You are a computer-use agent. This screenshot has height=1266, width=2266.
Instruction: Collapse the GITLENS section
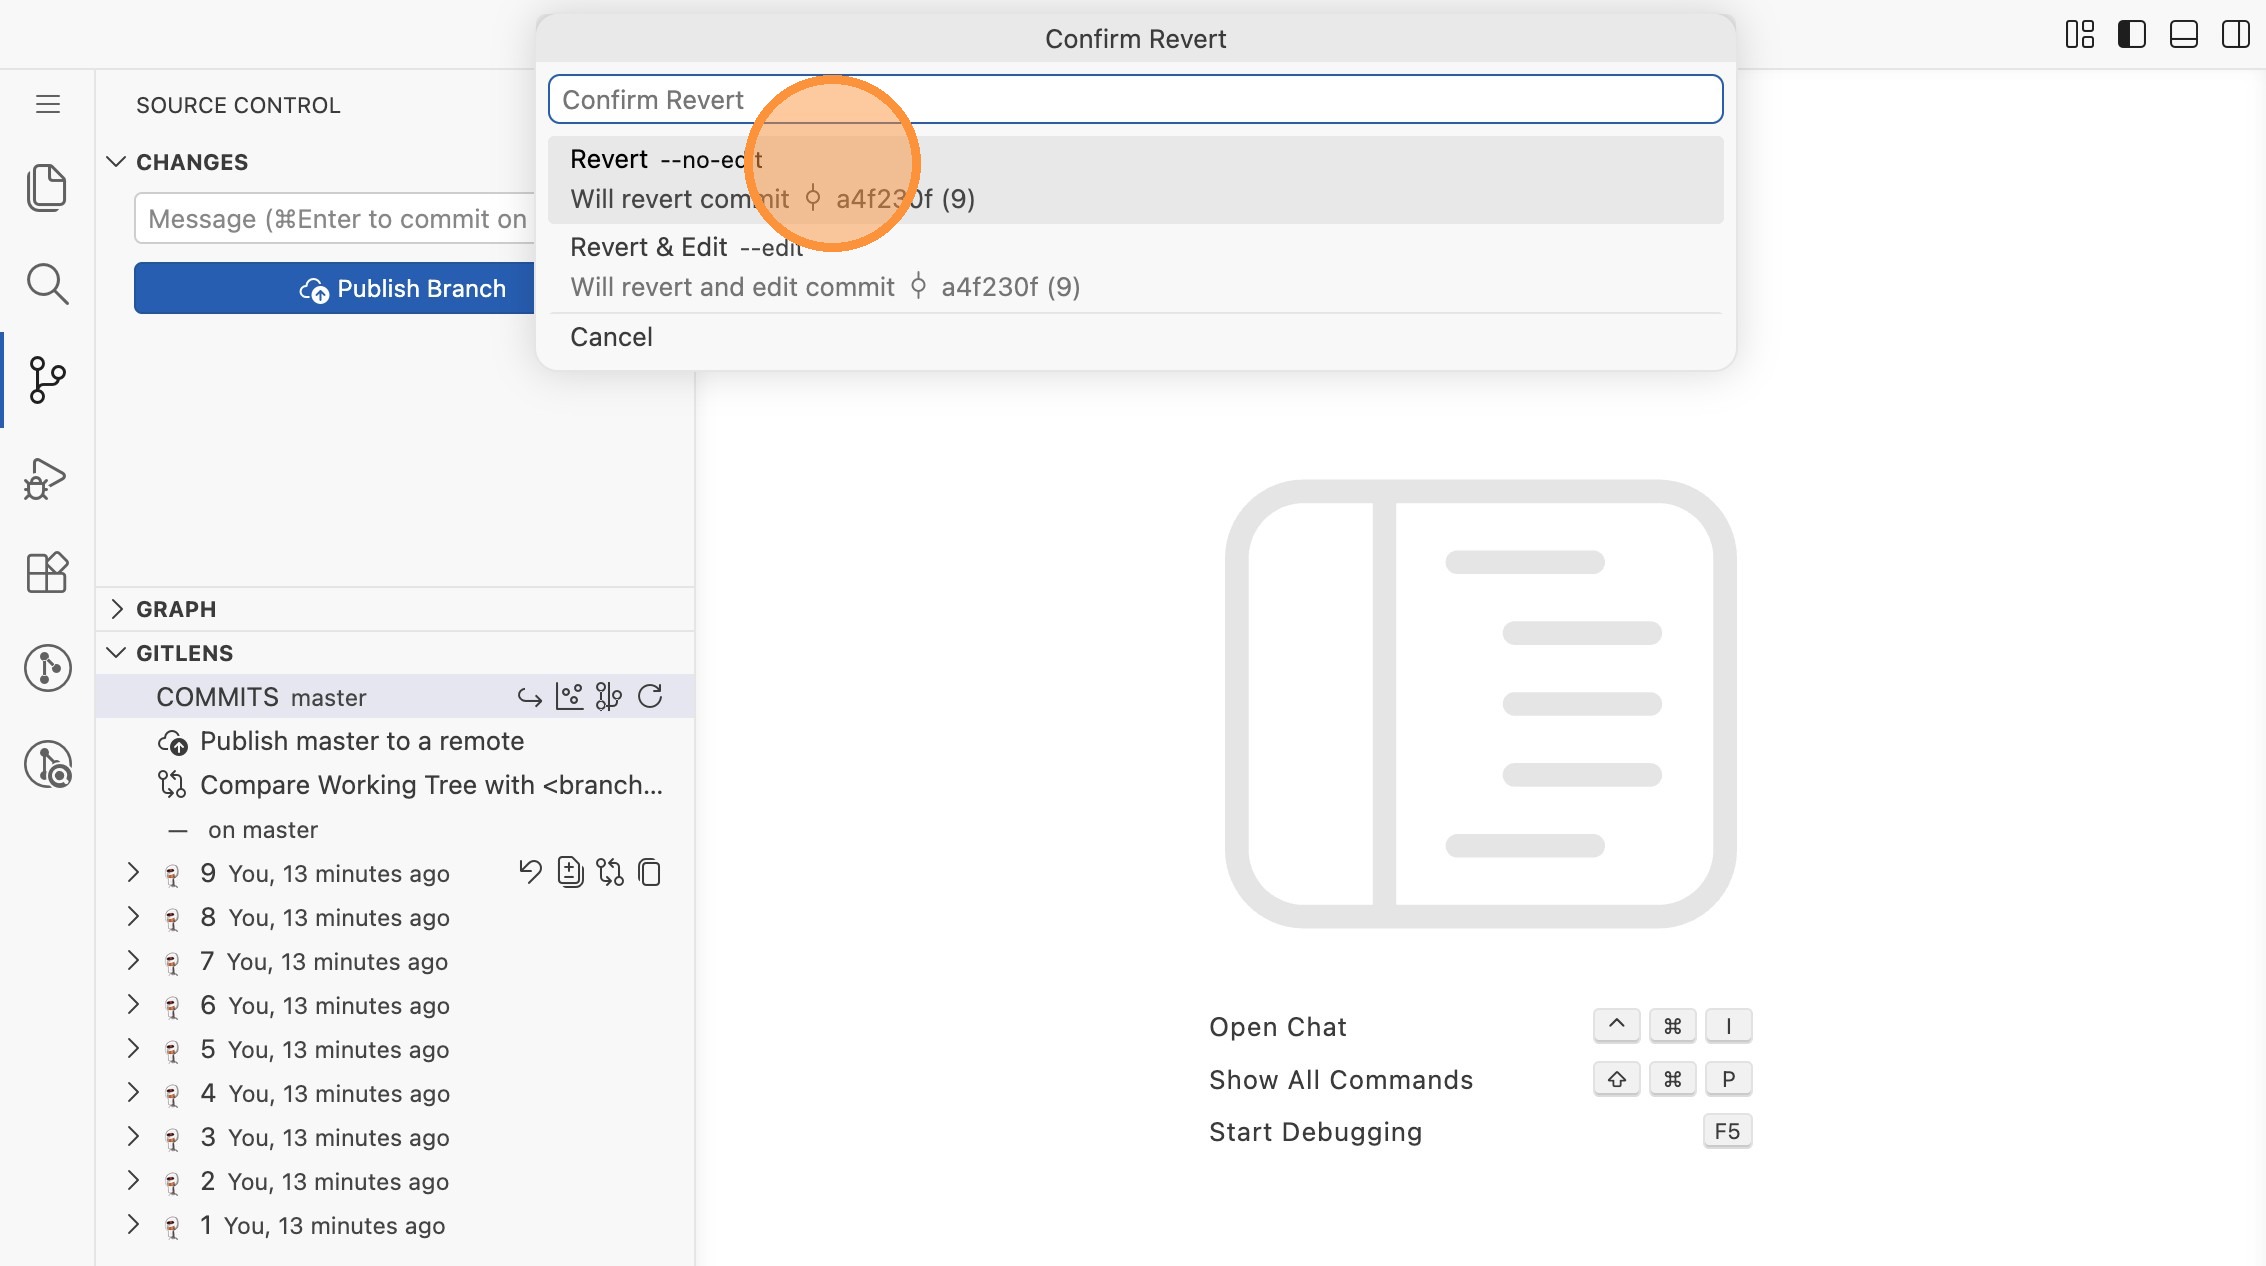(184, 653)
